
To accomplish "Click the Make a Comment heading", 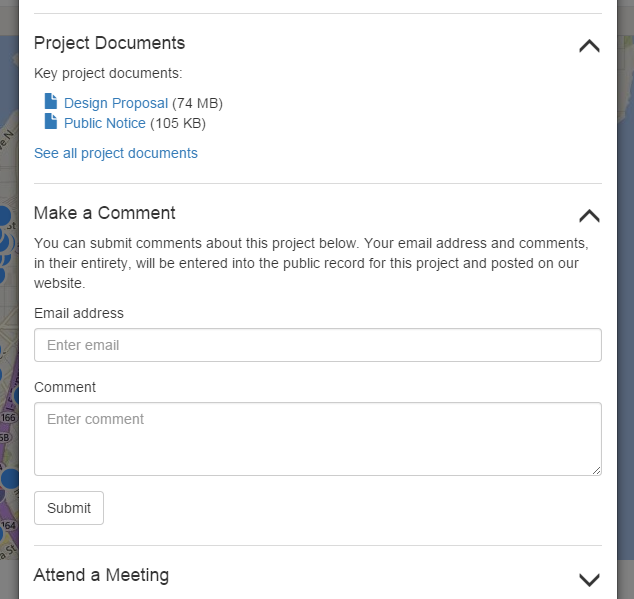I will 104,213.
